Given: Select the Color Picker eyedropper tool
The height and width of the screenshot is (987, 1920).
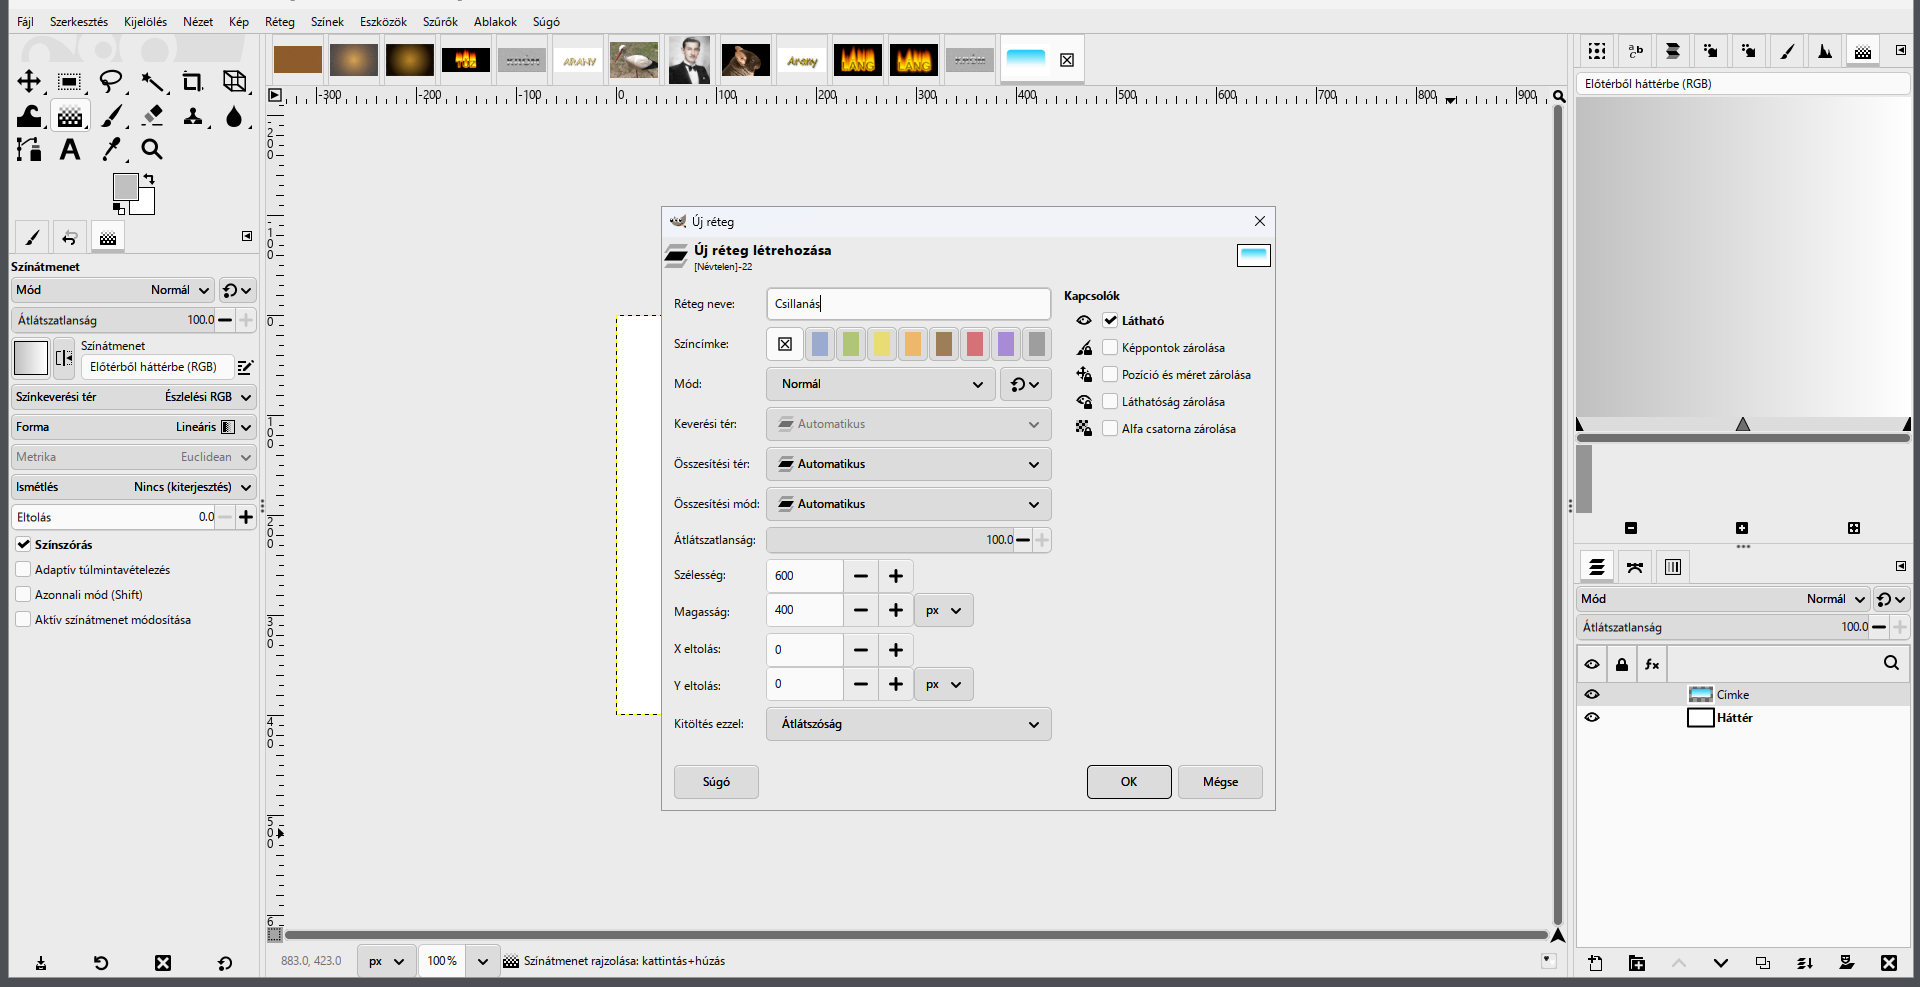Looking at the screenshot, I should [111, 150].
